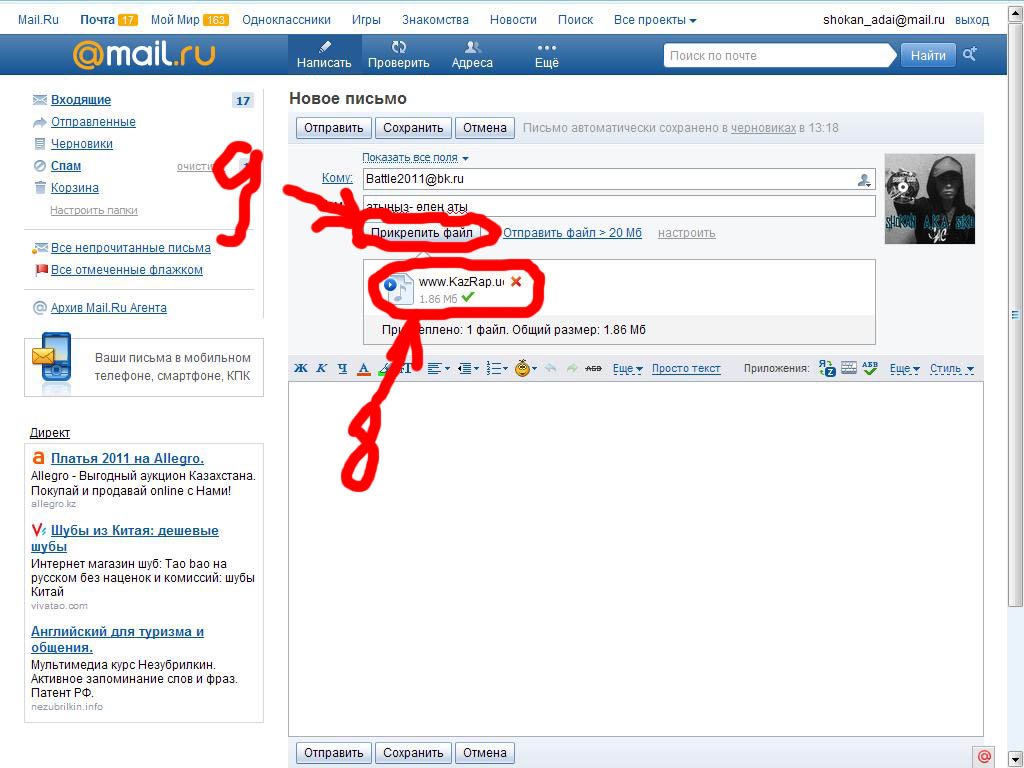Open the virtual keyboard icon
The height and width of the screenshot is (768, 1024).
849,368
